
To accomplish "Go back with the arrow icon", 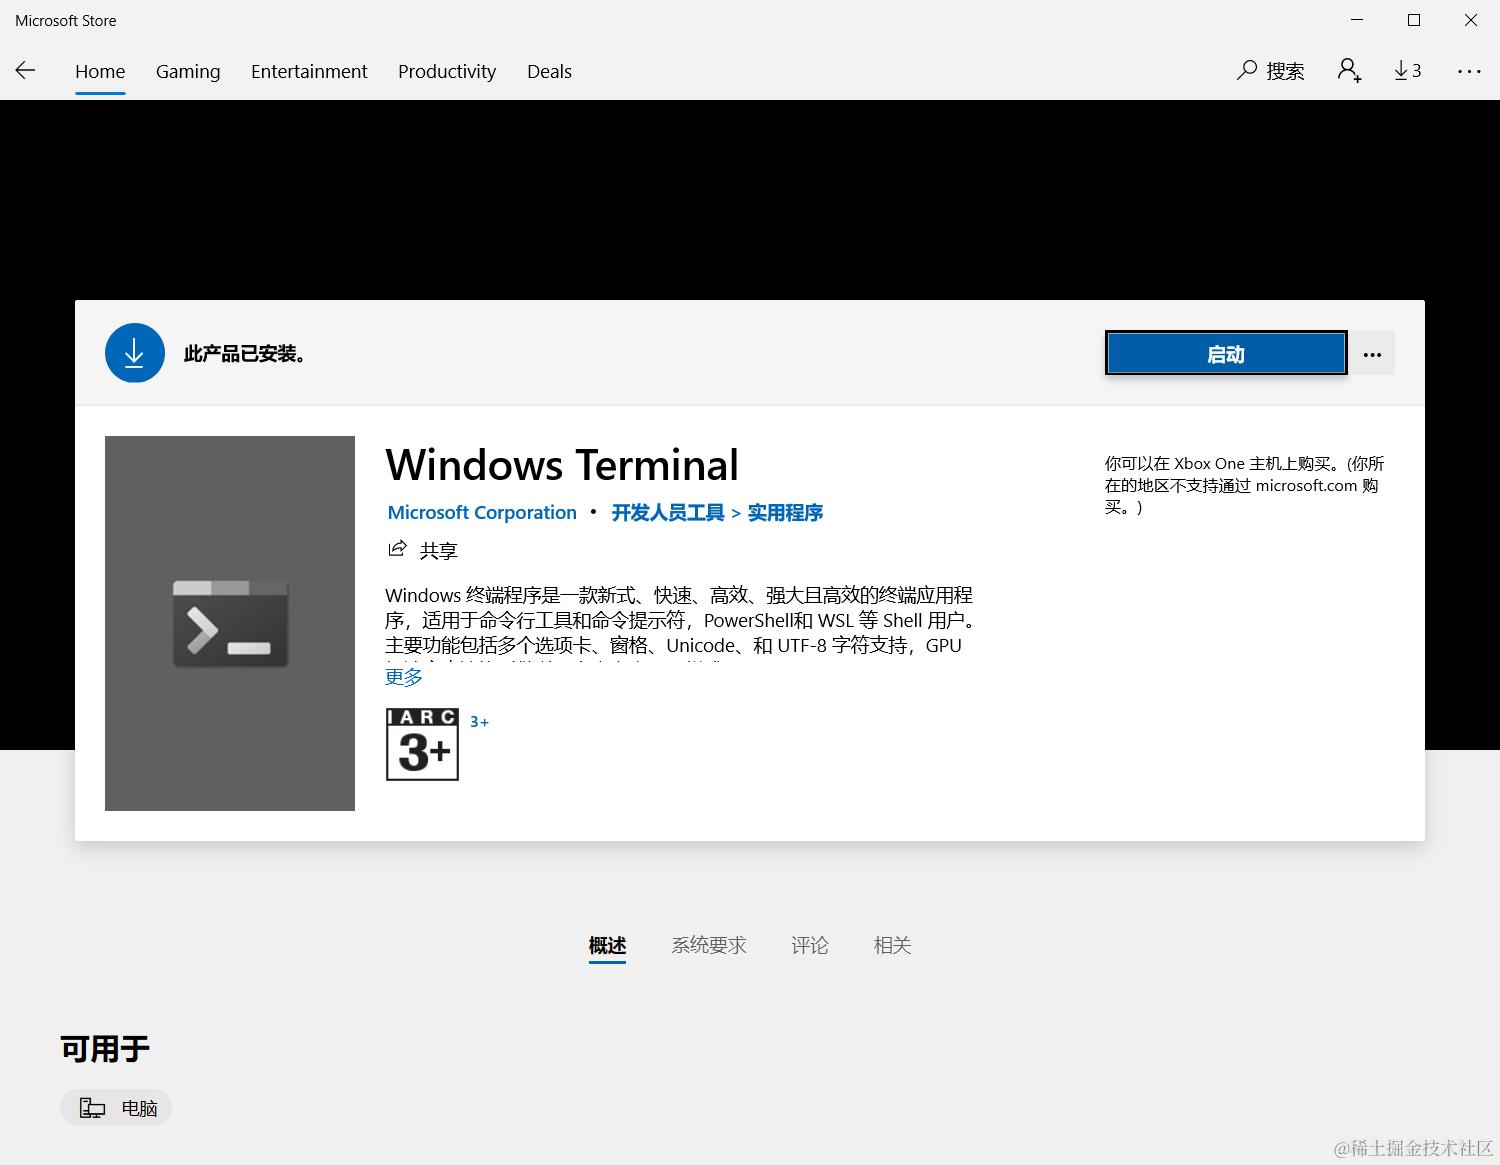I will click(x=25, y=70).
